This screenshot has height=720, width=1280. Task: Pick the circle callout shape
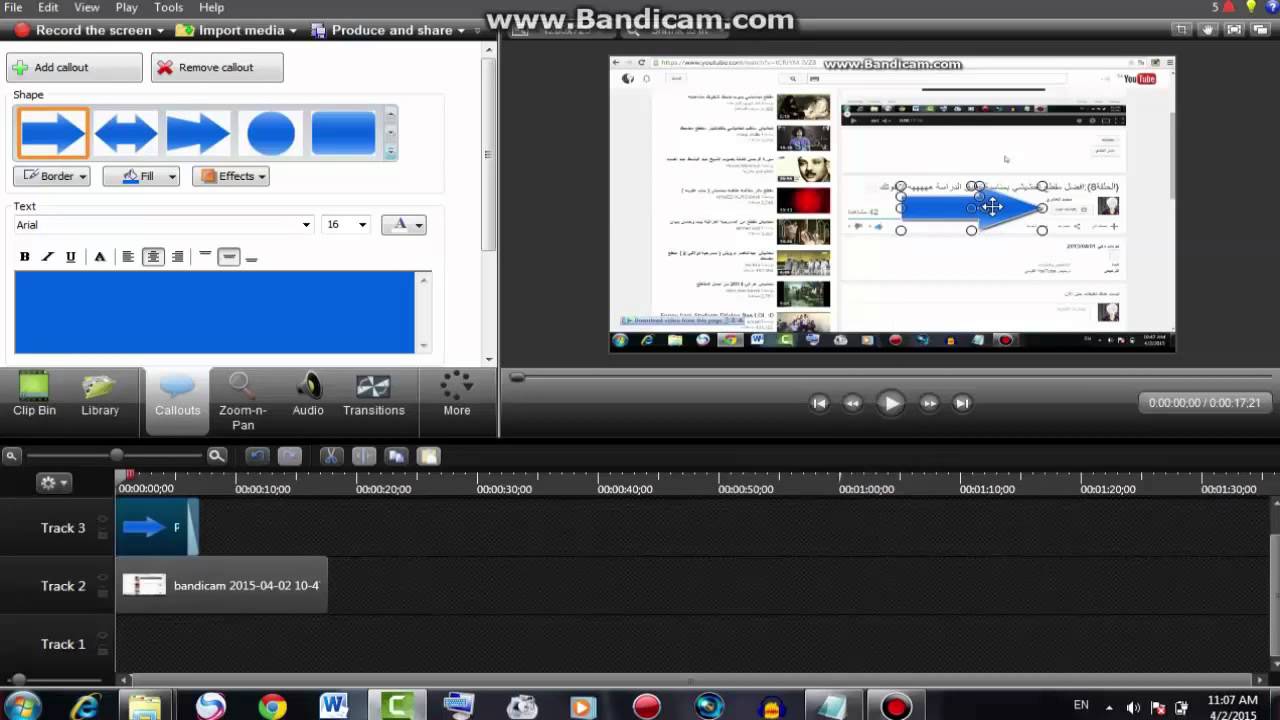pos(271,133)
